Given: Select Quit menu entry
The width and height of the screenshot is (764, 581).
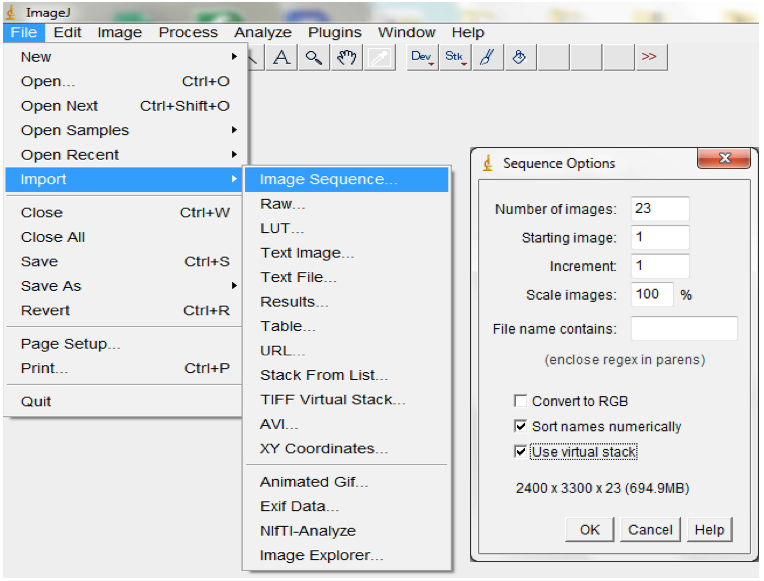Looking at the screenshot, I should (124, 402).
